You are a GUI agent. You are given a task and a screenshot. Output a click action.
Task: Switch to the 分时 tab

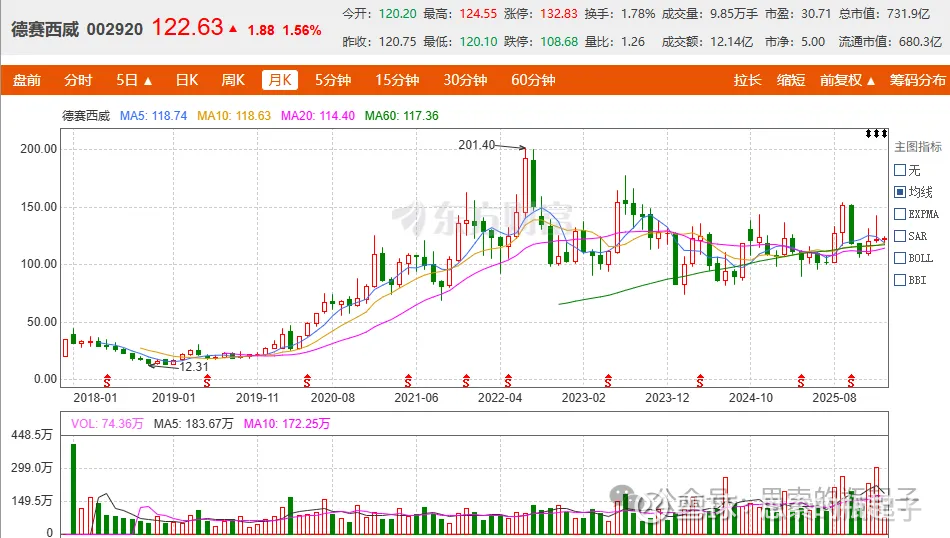[x=78, y=80]
